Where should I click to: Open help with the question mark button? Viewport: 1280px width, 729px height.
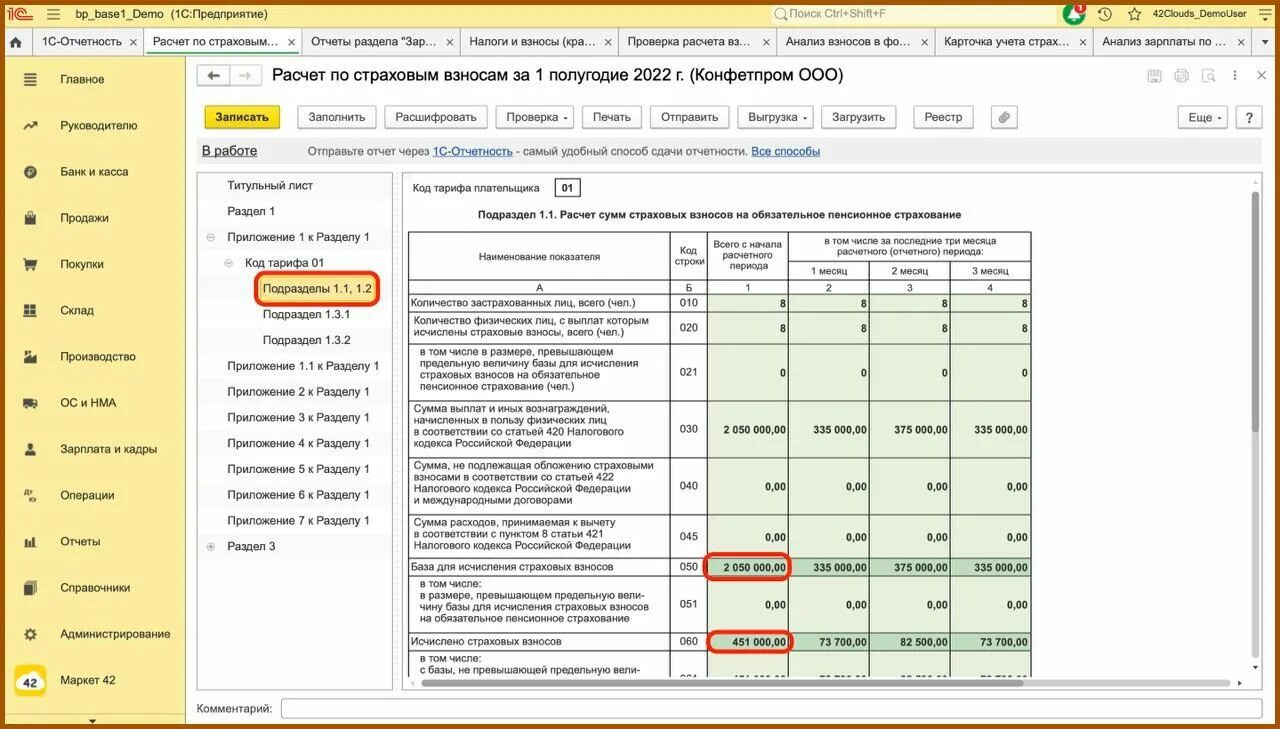pos(1249,117)
